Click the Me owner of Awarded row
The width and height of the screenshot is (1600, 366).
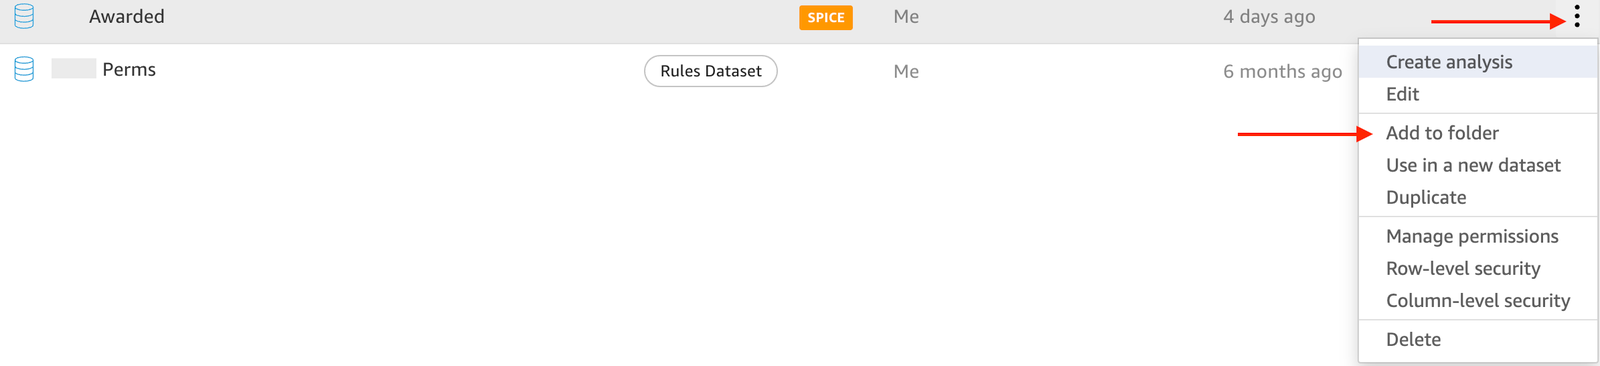[x=906, y=17]
